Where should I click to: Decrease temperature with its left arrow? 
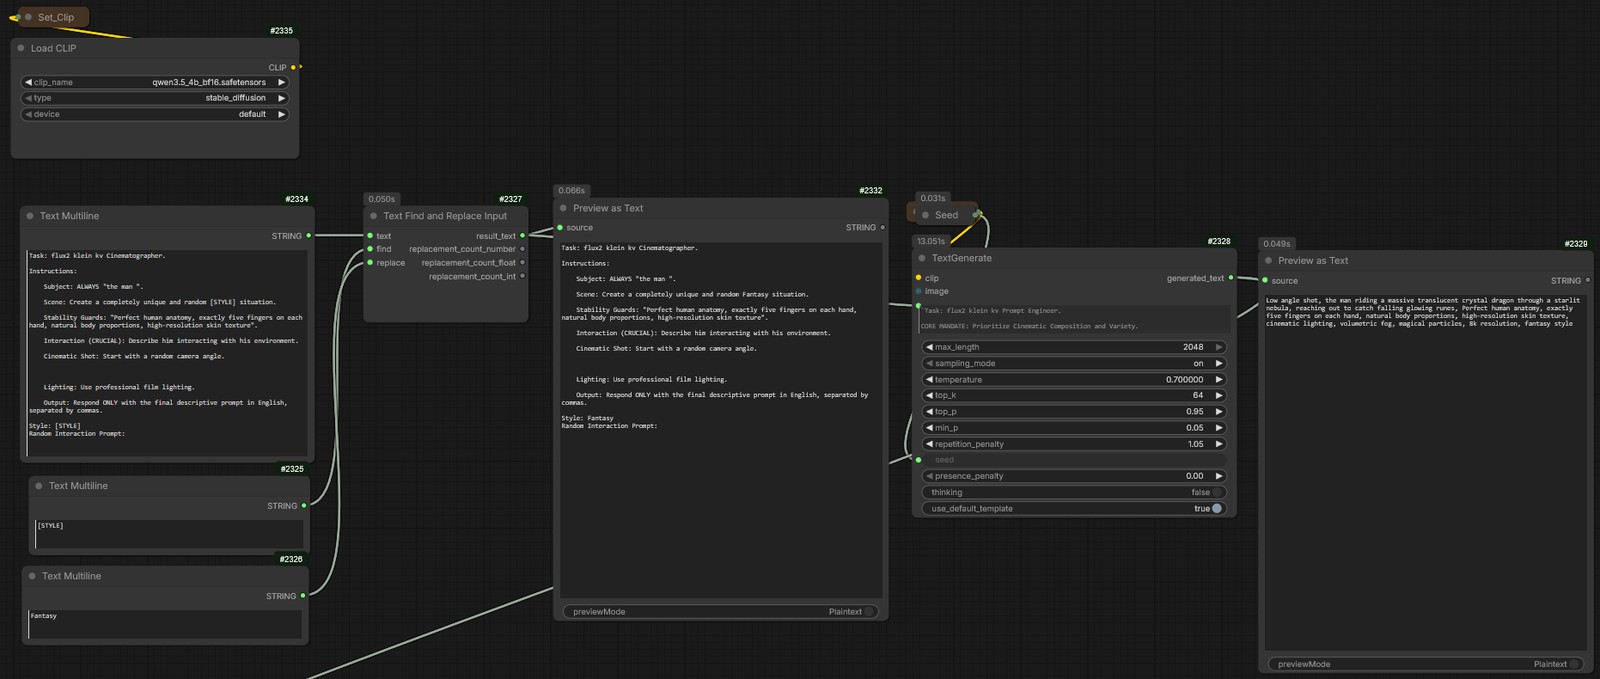[928, 380]
